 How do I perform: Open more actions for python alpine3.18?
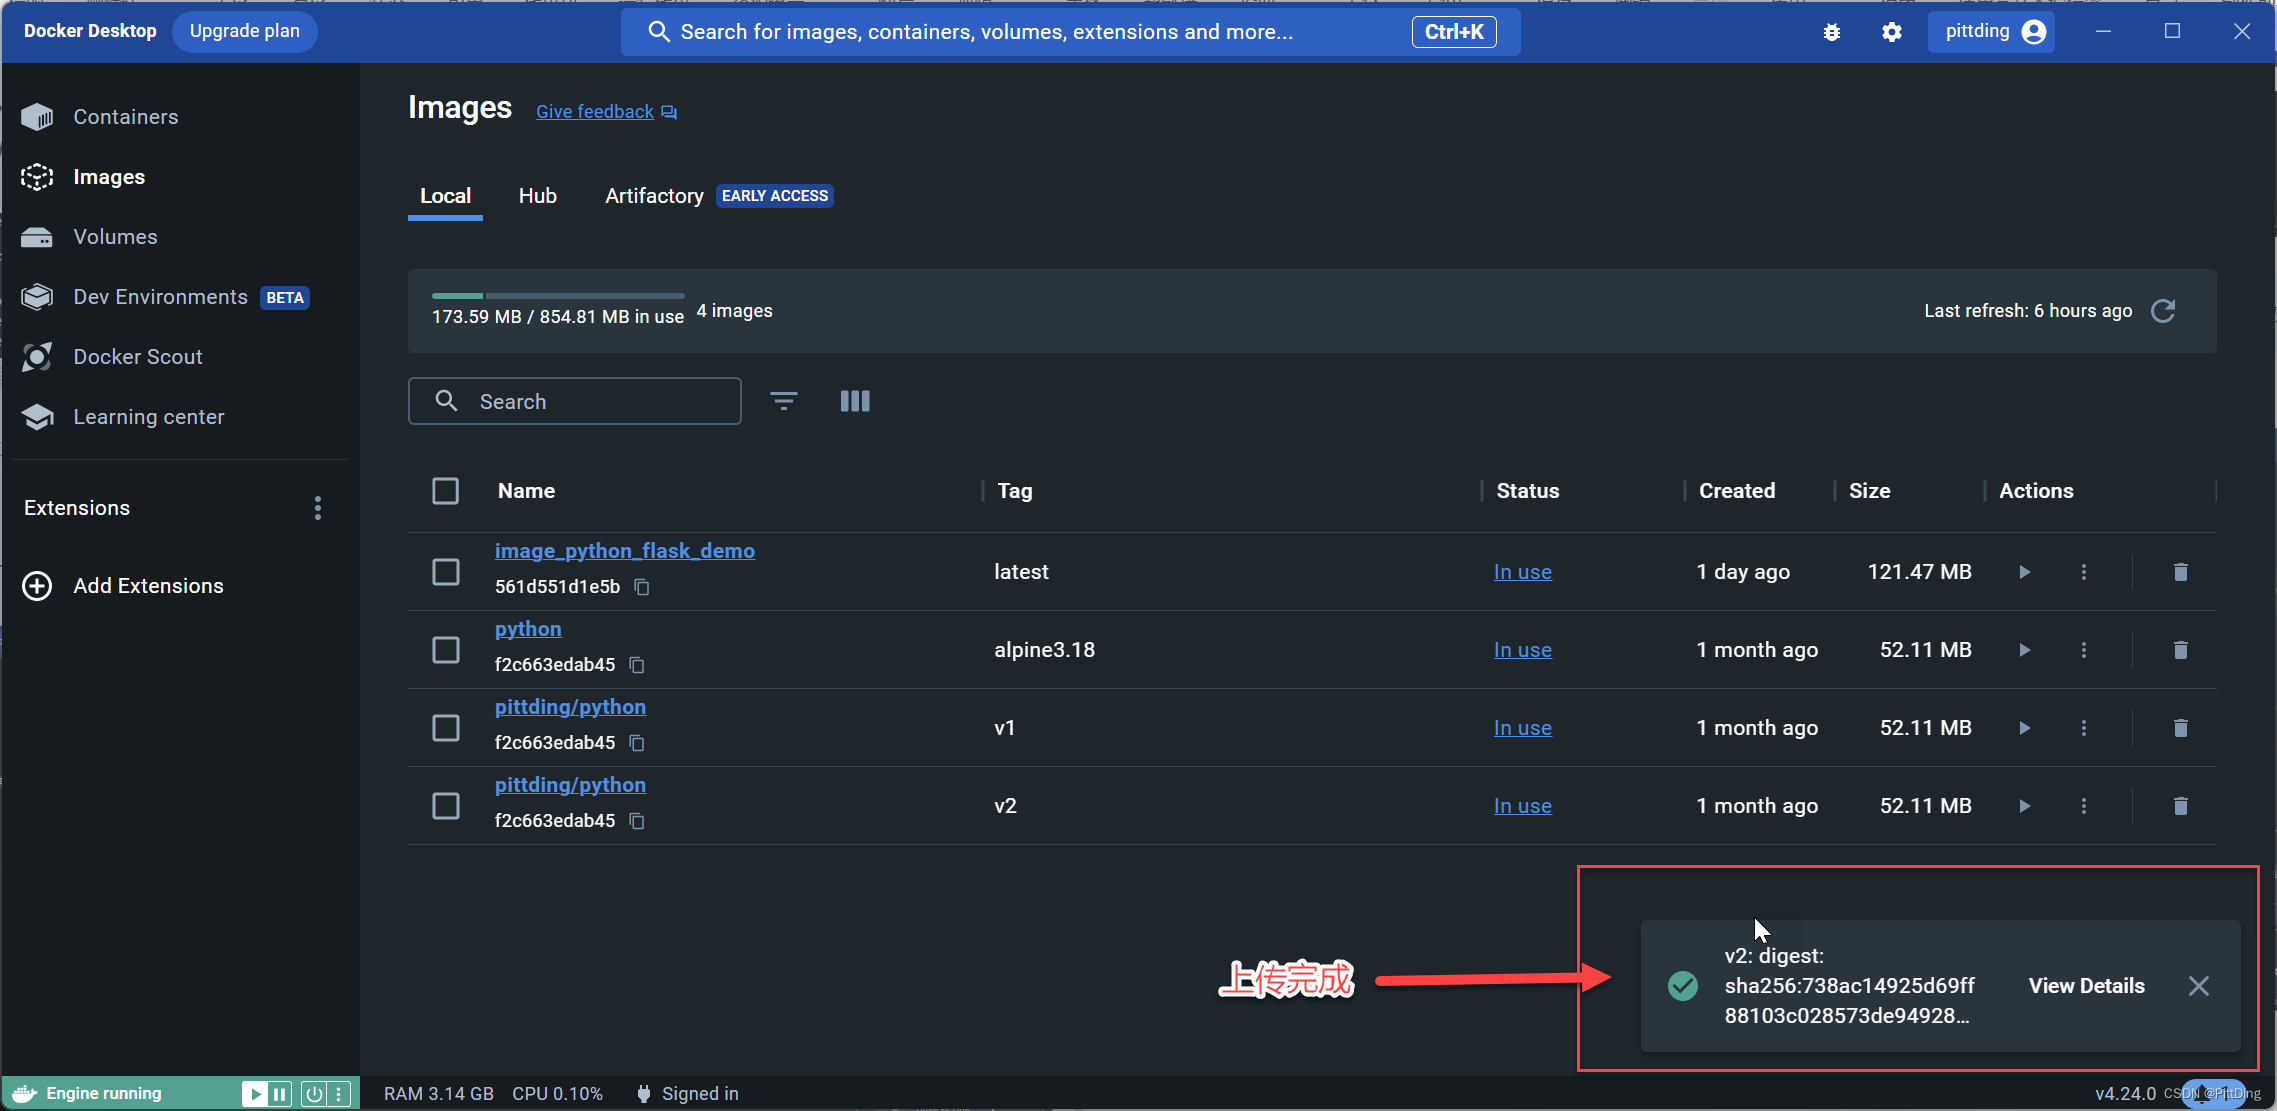2084,650
